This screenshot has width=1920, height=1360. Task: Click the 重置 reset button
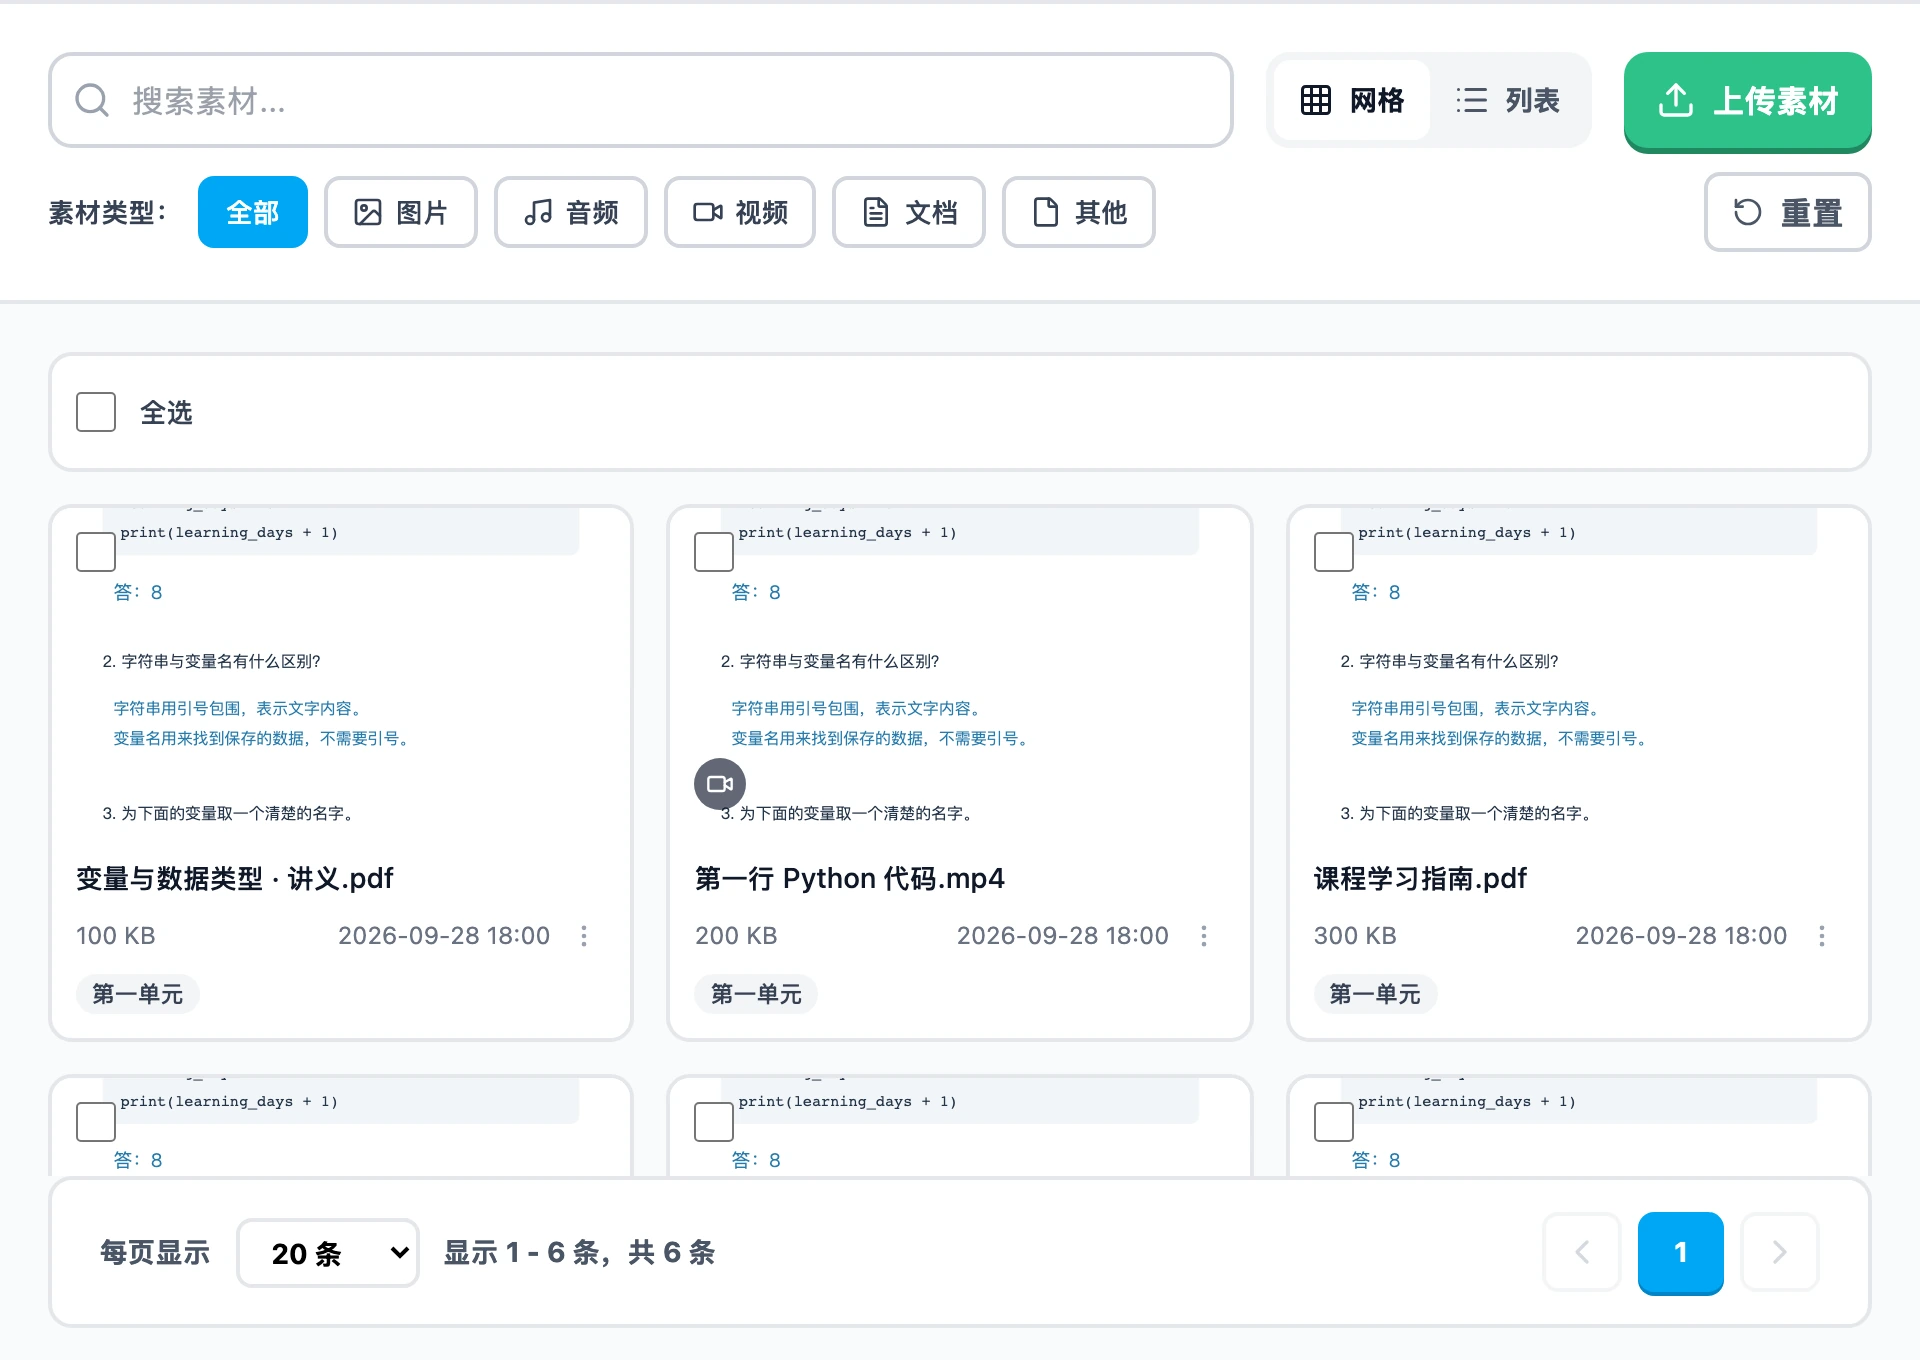click(1788, 212)
